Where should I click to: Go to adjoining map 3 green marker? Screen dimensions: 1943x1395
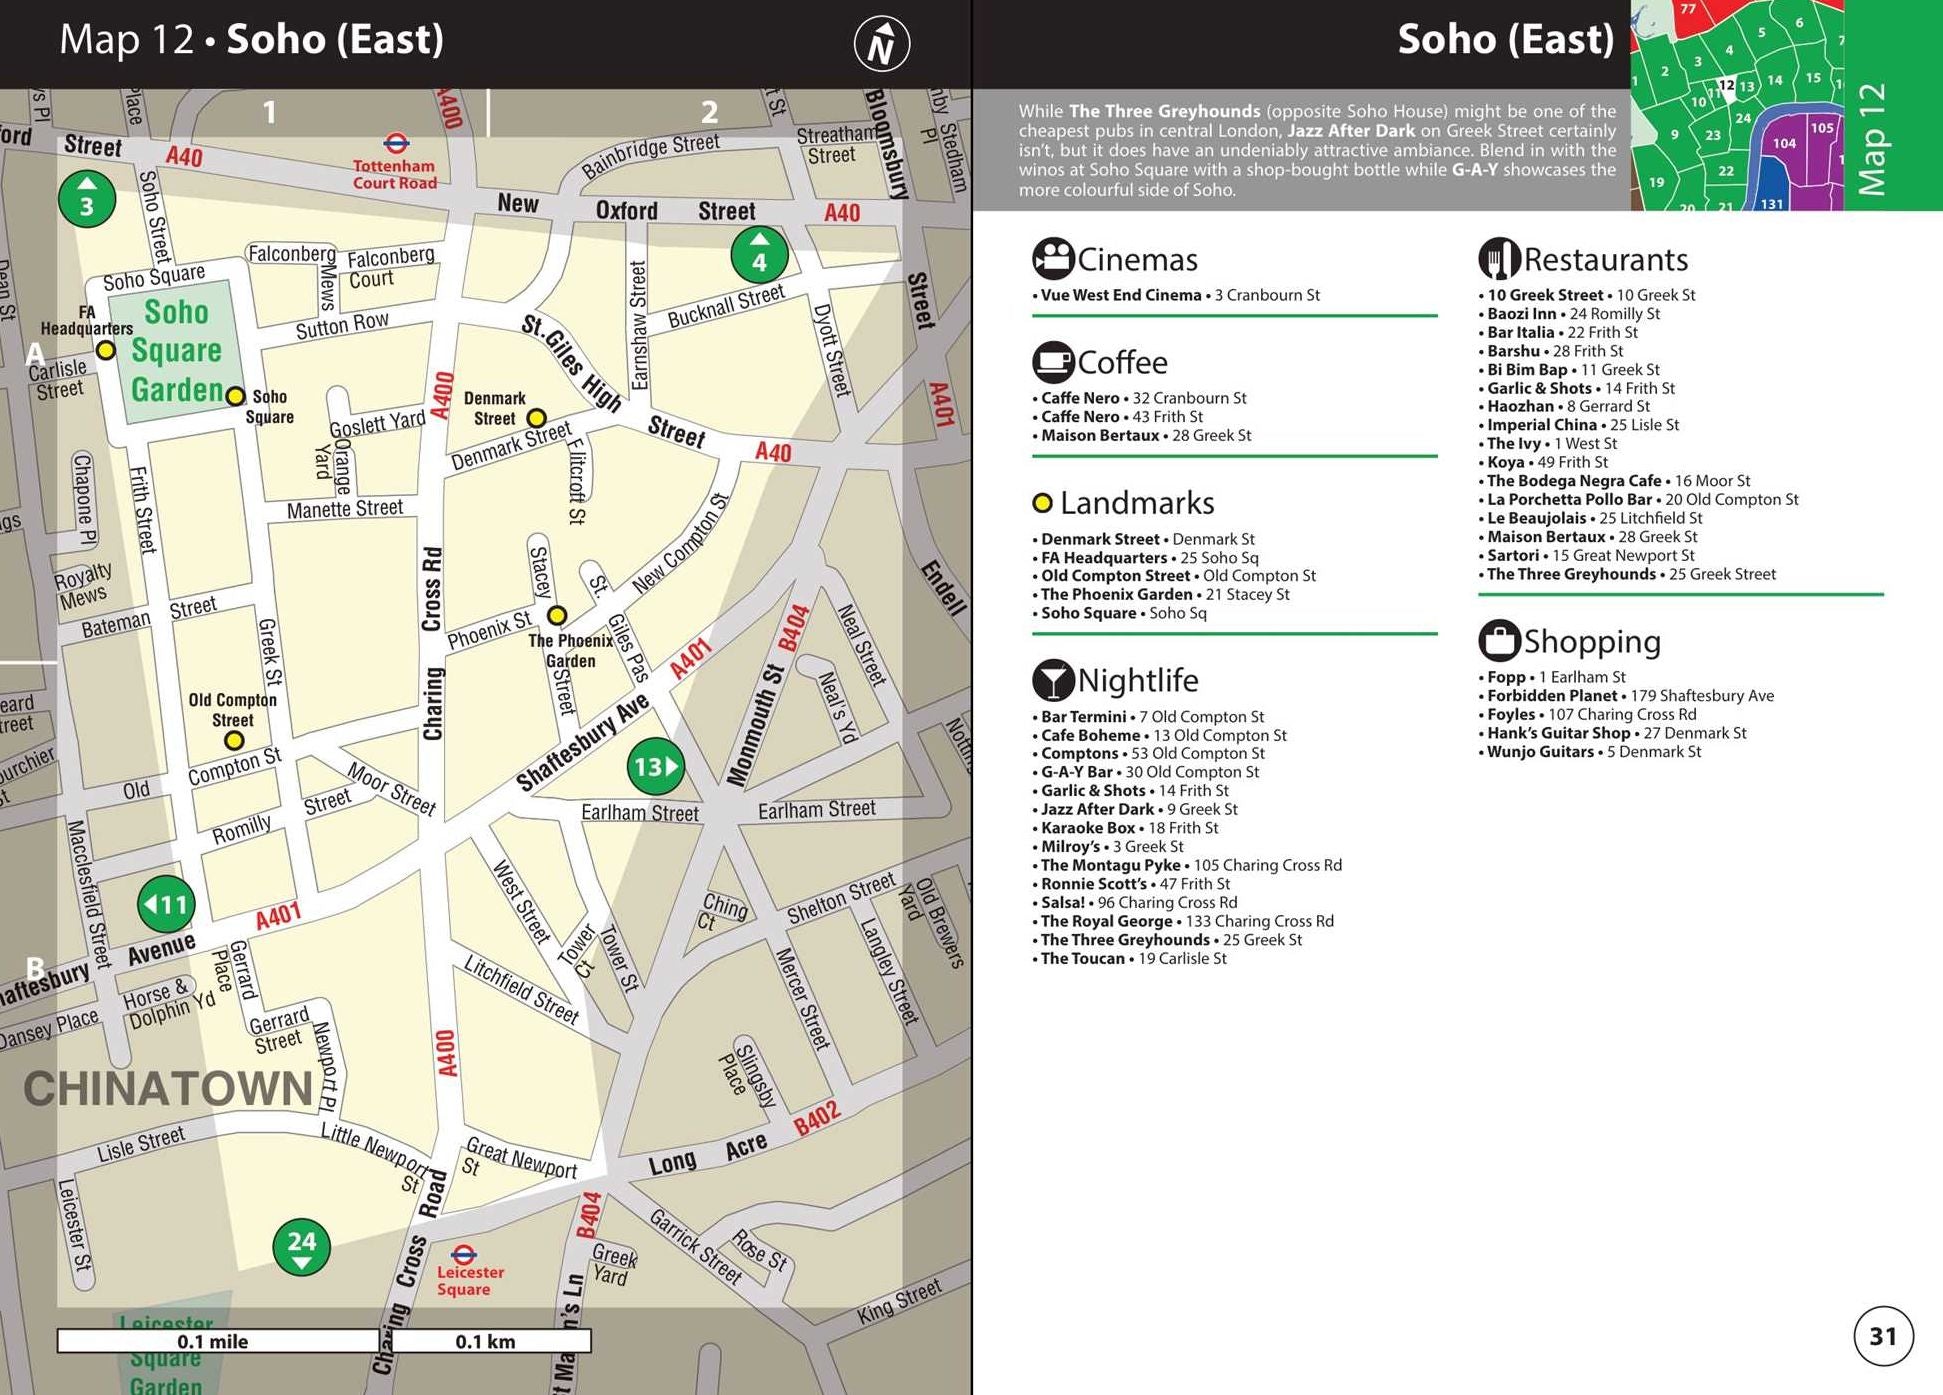point(87,199)
